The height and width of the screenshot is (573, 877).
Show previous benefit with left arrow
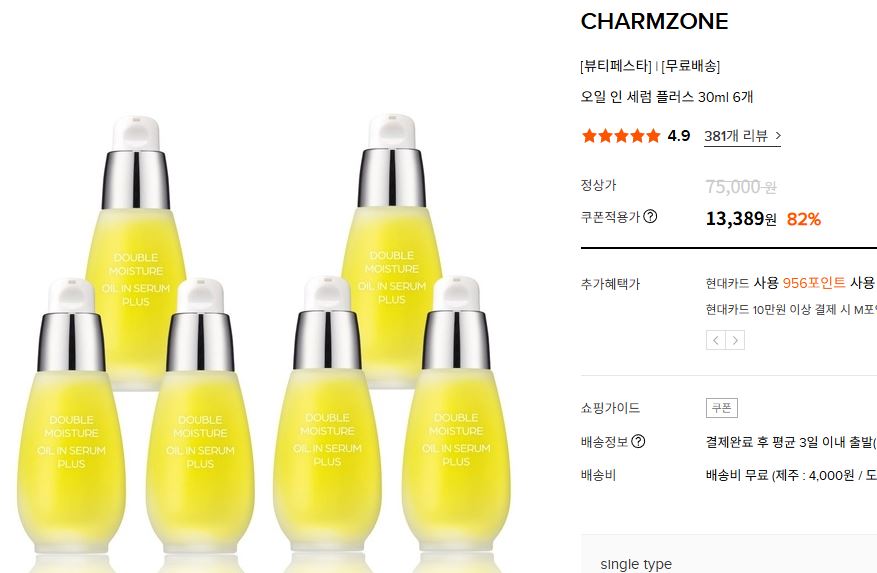tap(716, 340)
